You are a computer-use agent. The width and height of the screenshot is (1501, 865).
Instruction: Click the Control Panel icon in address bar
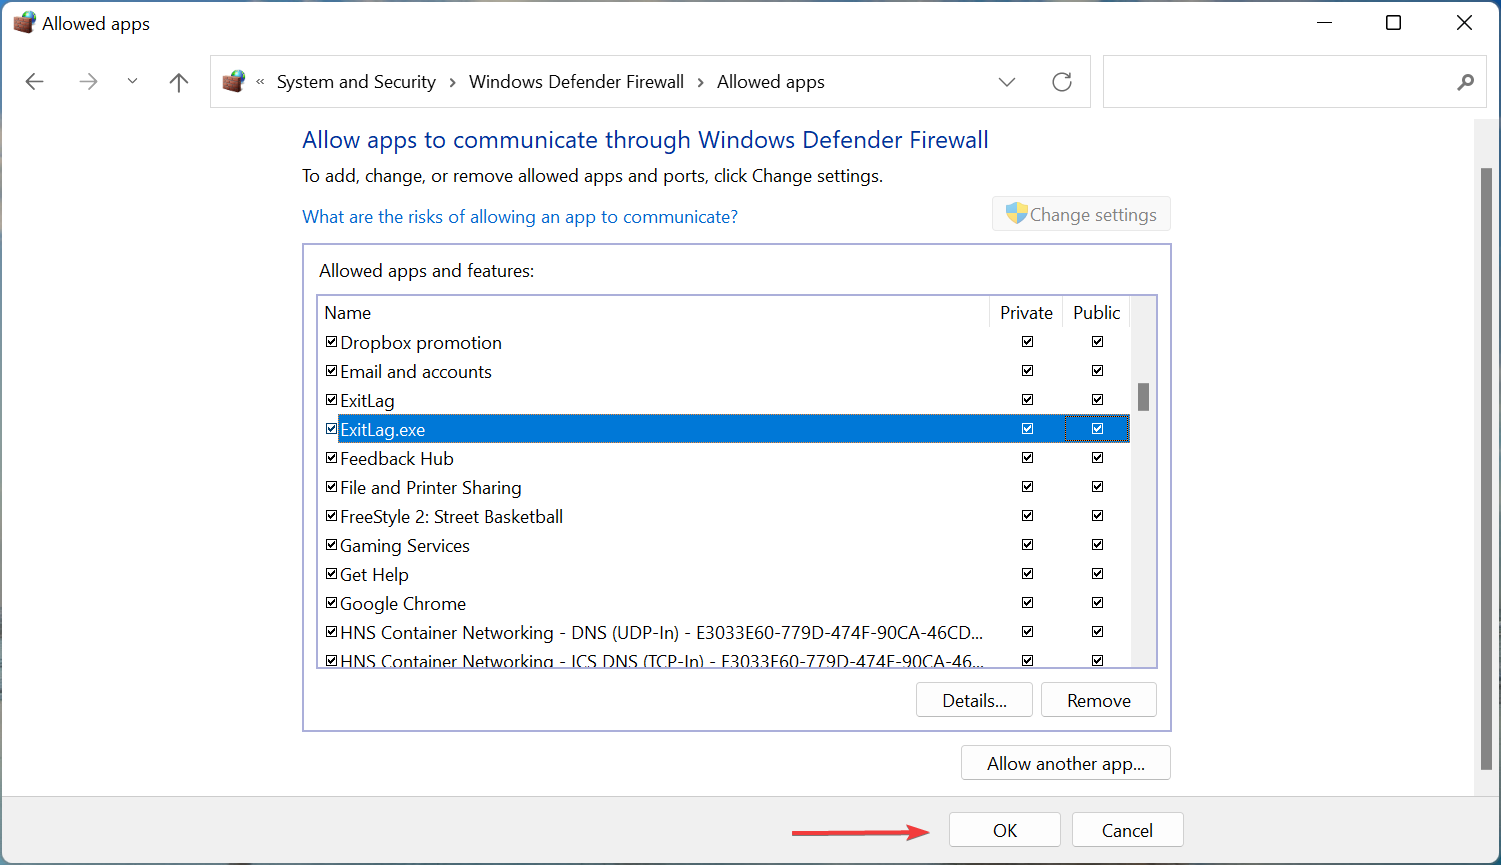234,81
